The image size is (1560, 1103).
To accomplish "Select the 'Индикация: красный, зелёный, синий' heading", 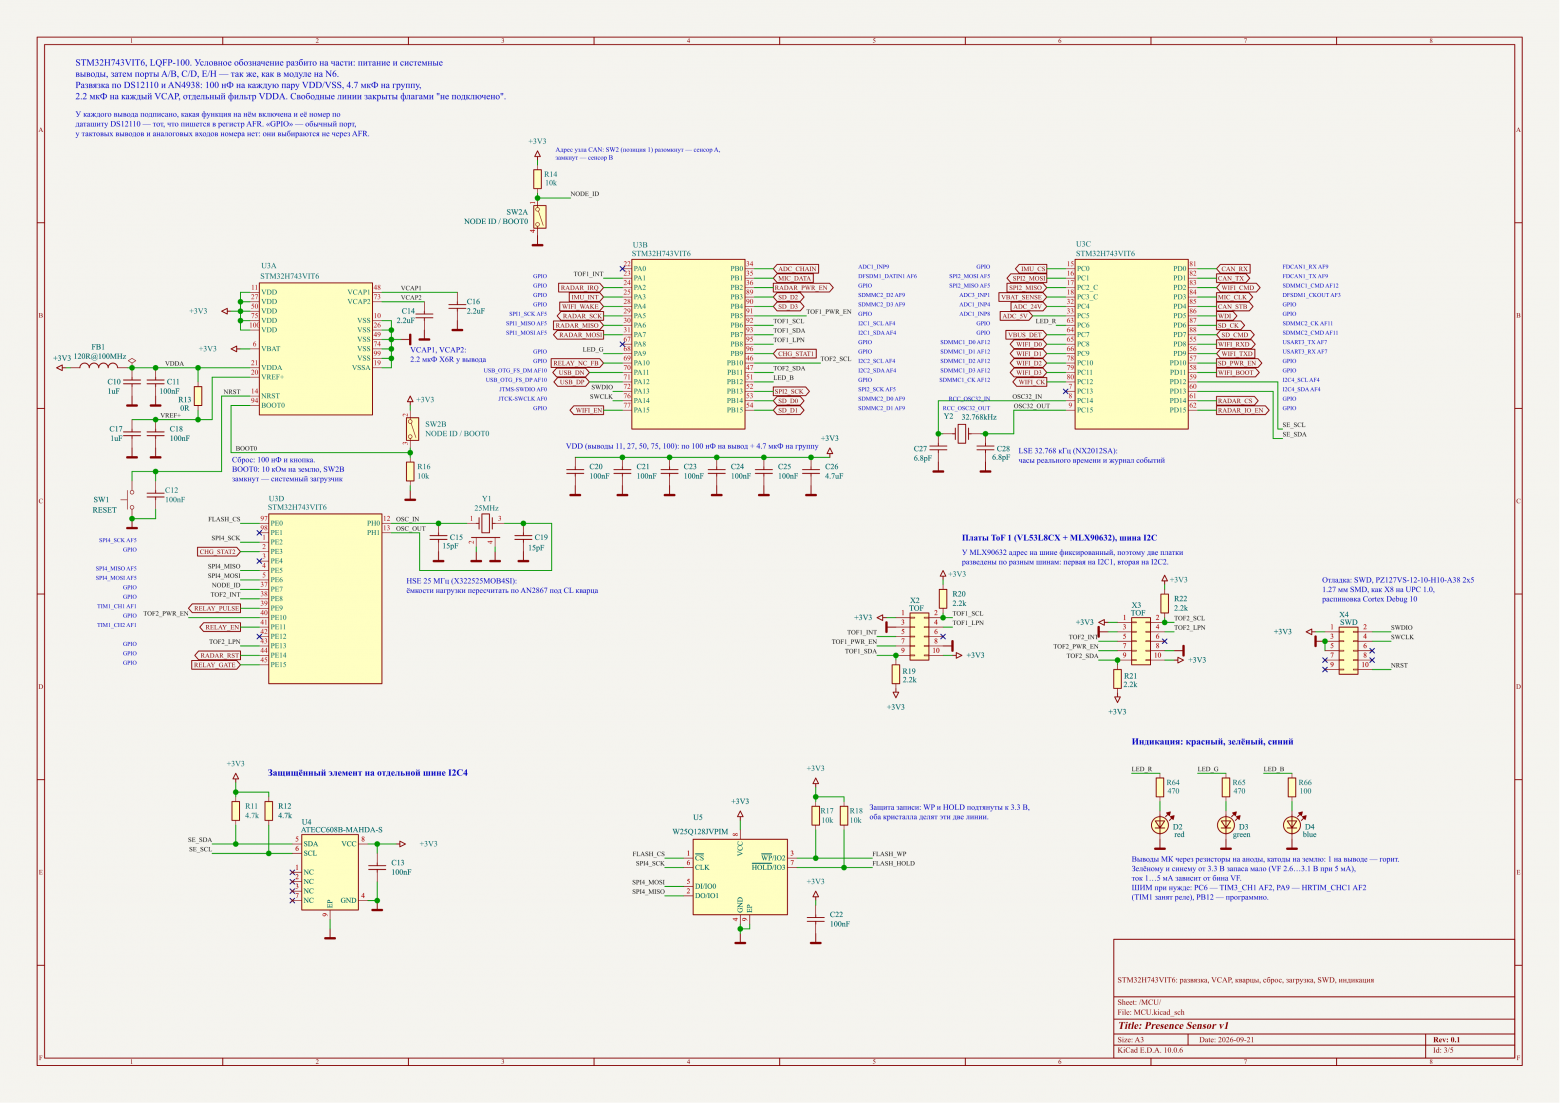I will click(x=1212, y=742).
